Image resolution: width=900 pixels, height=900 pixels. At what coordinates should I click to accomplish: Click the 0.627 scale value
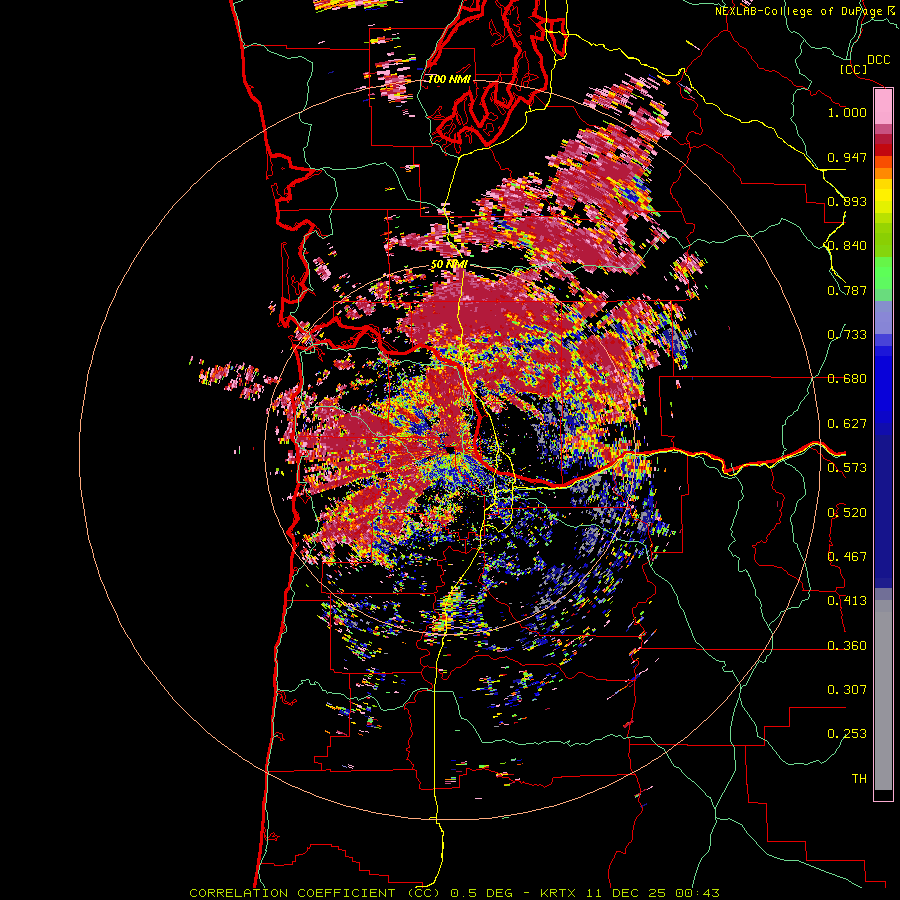click(x=847, y=424)
